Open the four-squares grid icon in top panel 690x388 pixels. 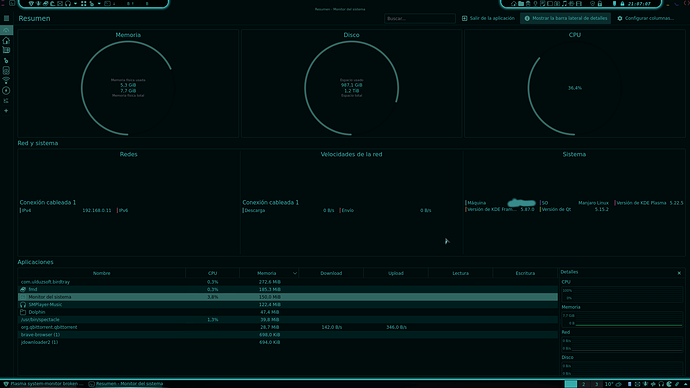[84, 4]
